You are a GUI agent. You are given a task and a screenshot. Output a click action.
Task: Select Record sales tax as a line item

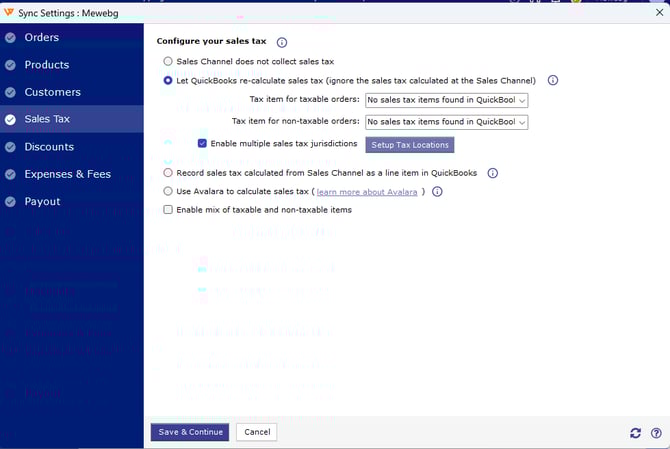pos(168,173)
